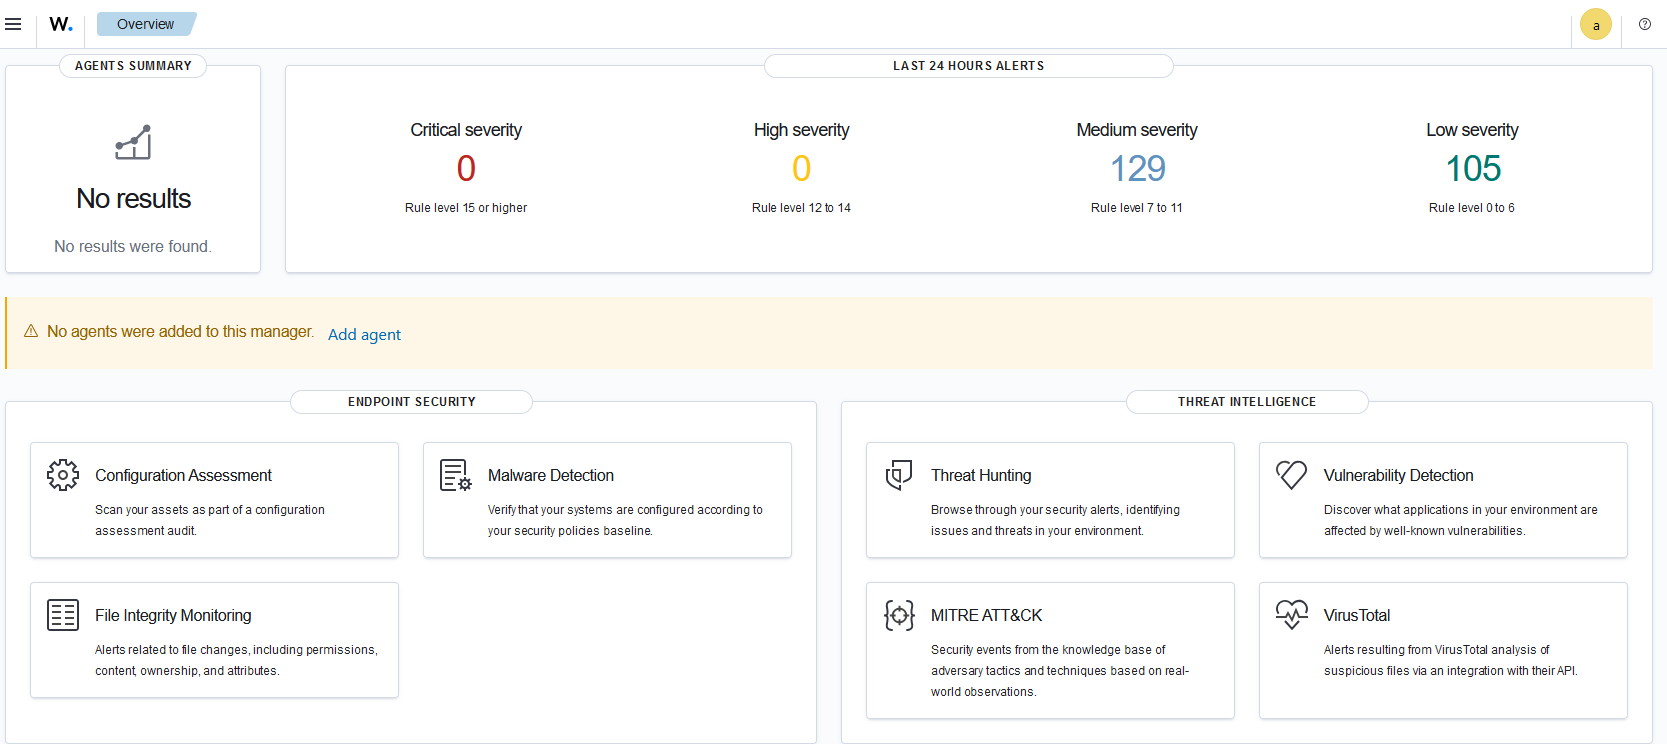Click the MITRE ATT&CK target icon
Screen dimensions: 1667x744
coord(899,615)
